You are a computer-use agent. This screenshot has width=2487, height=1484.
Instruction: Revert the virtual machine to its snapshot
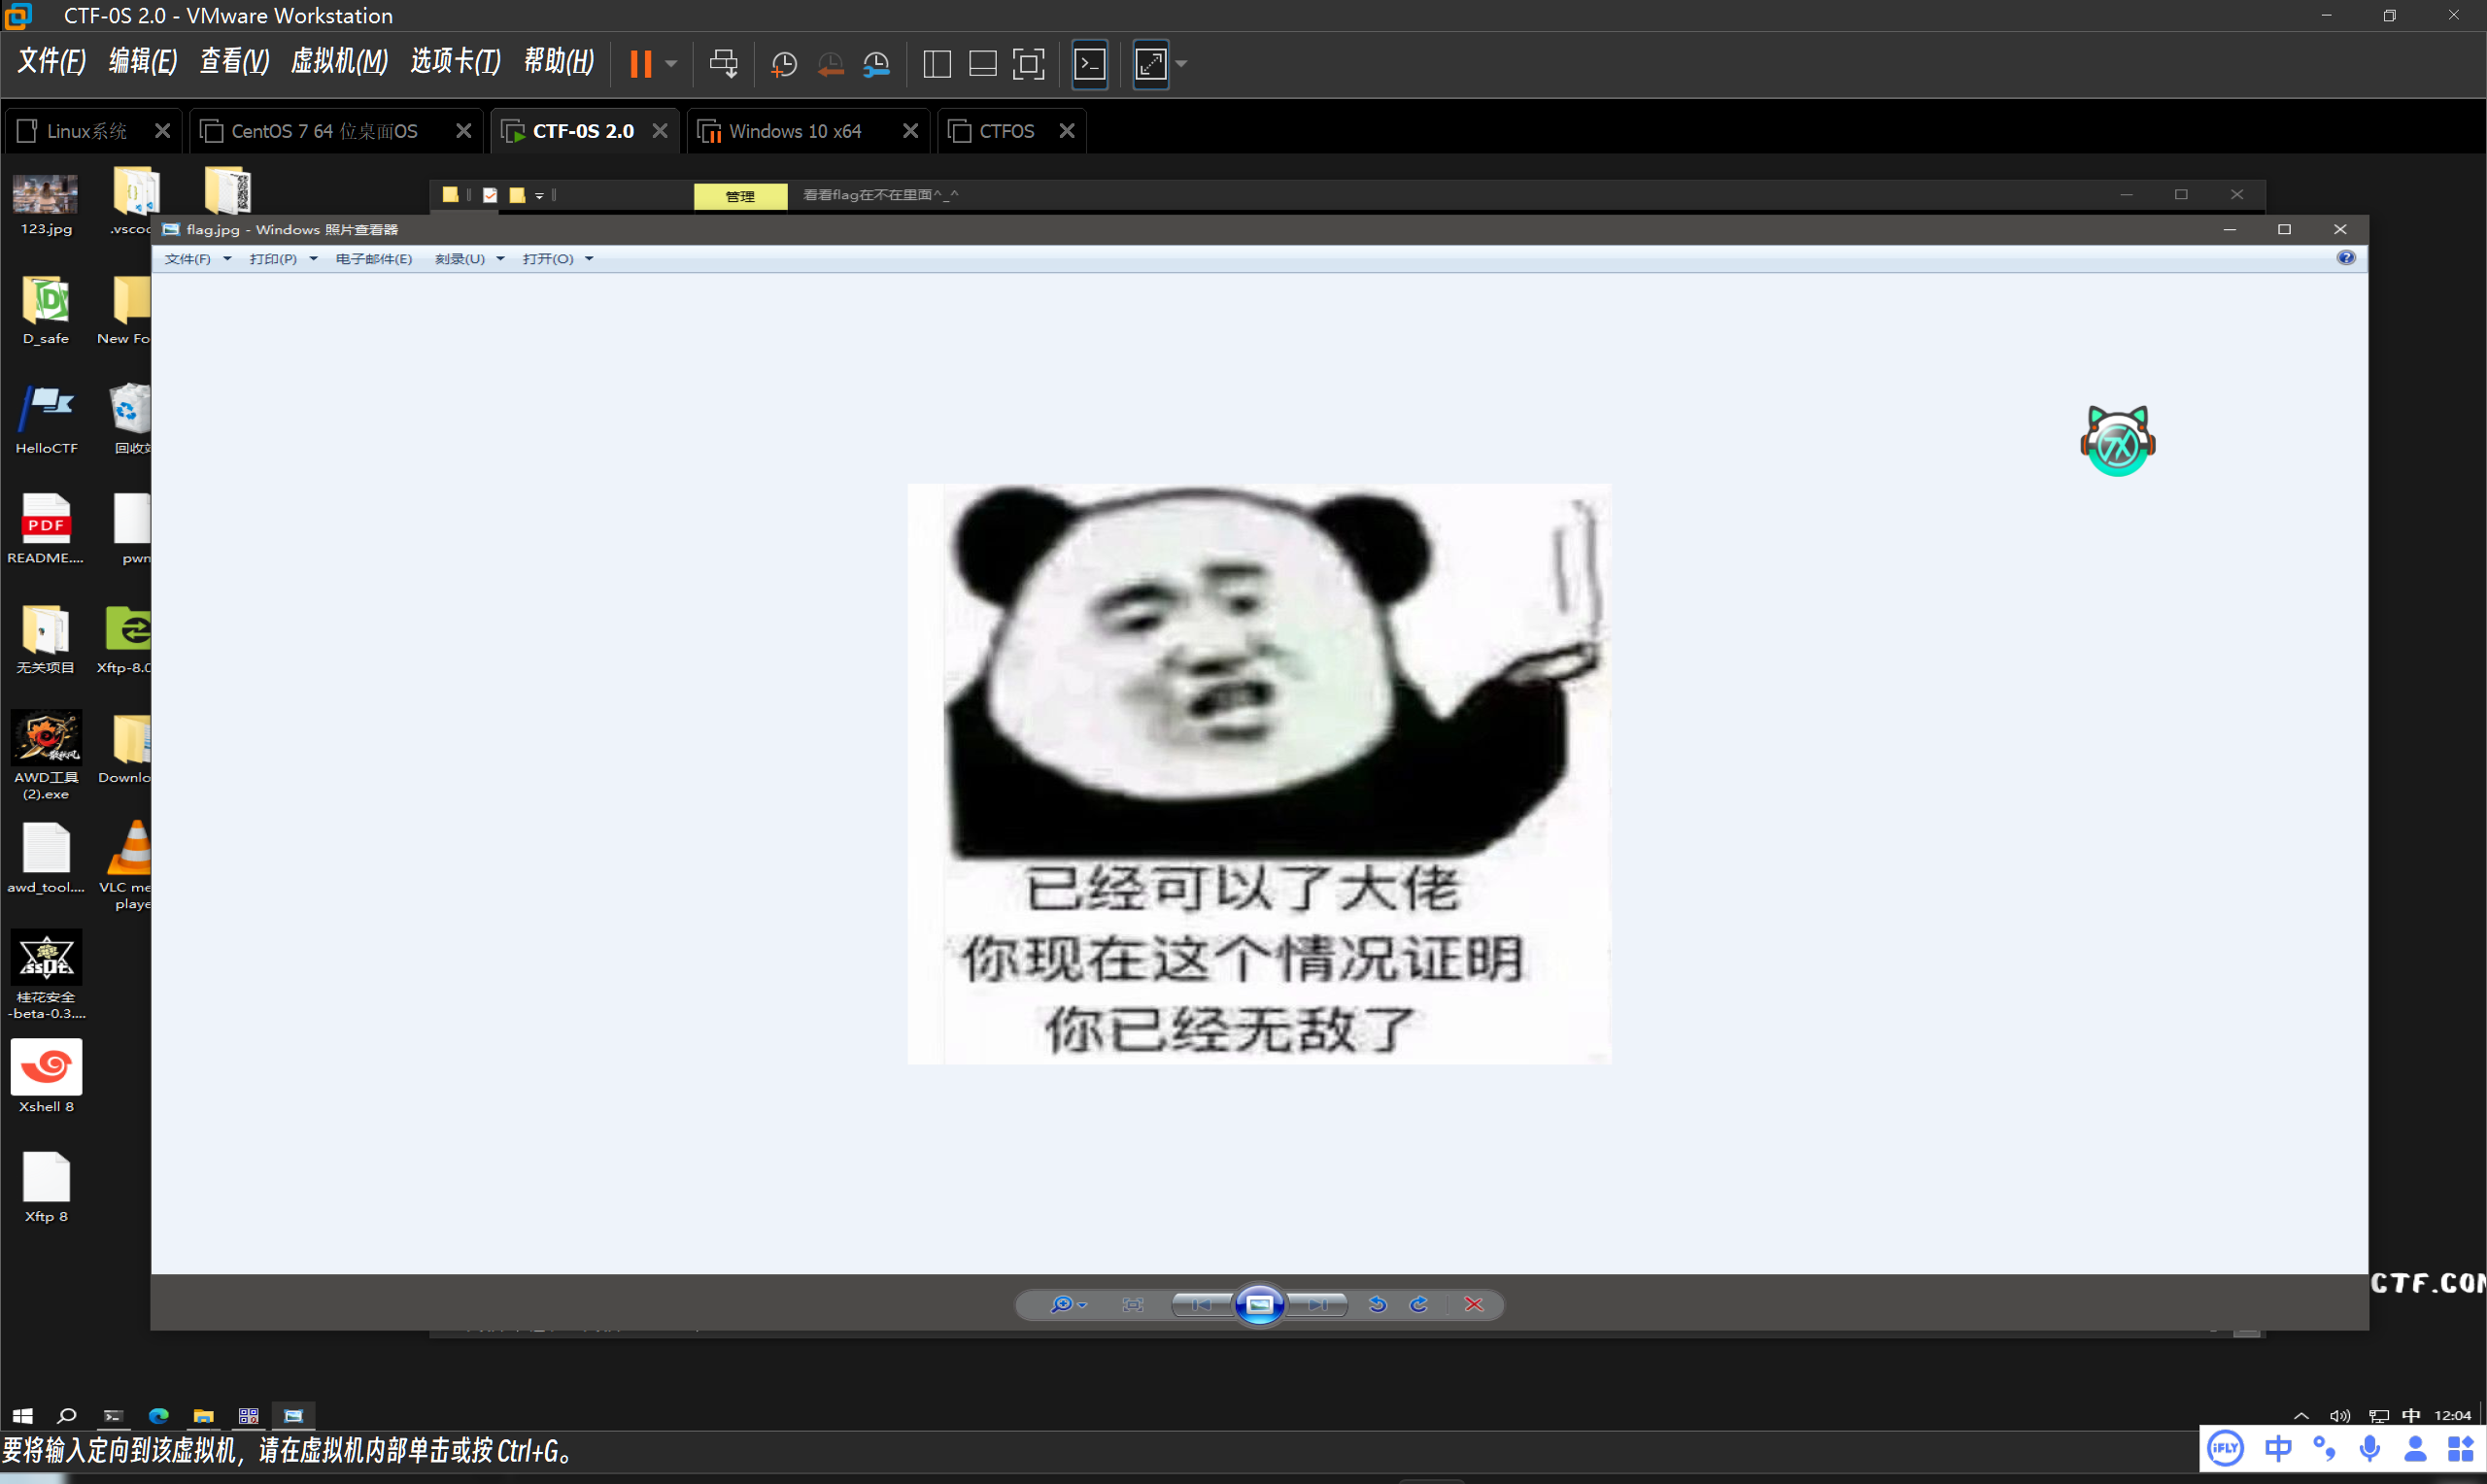[831, 63]
